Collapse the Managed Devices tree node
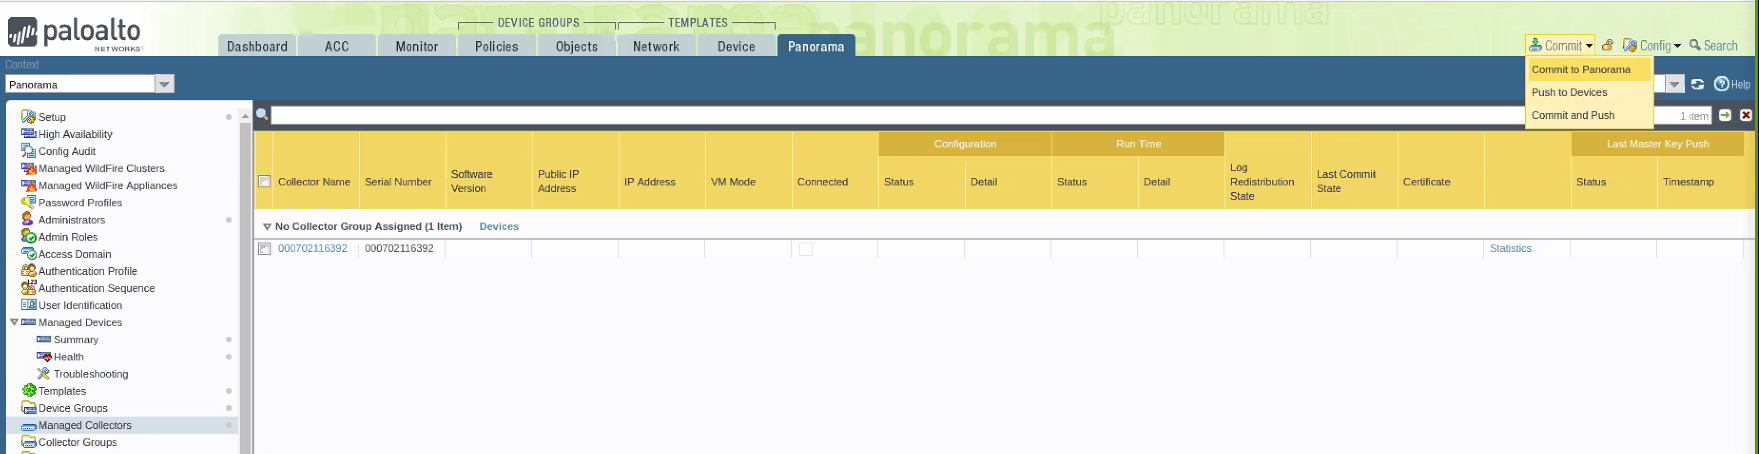1759x454 pixels. (14, 322)
